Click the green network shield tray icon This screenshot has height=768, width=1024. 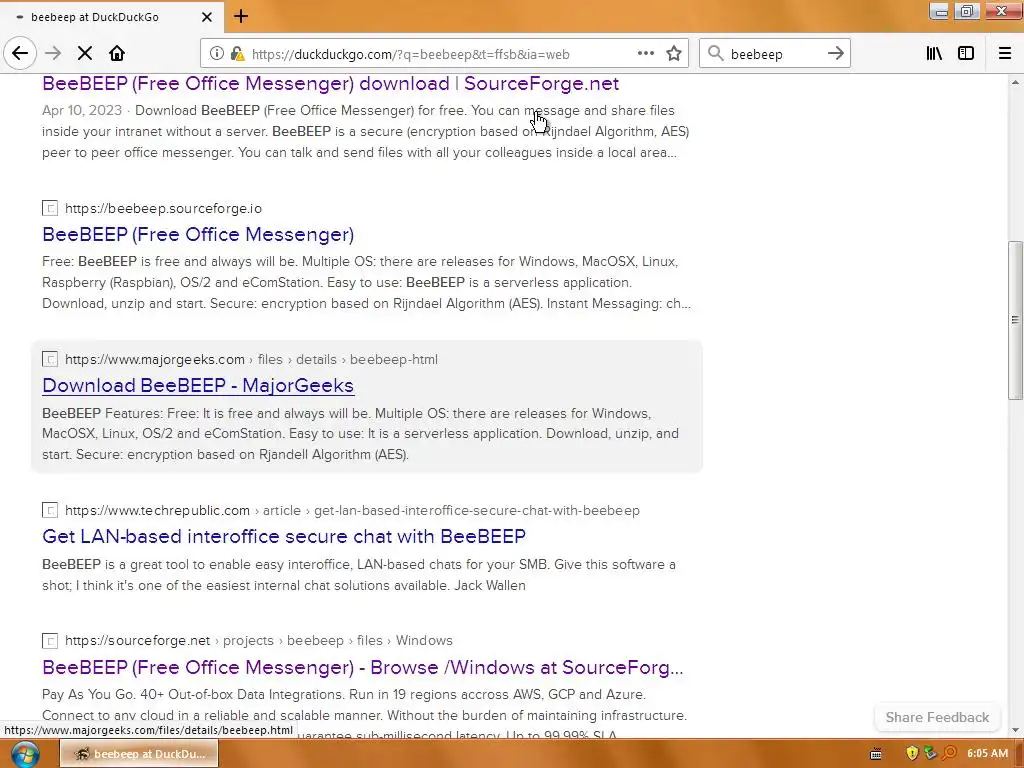930,754
